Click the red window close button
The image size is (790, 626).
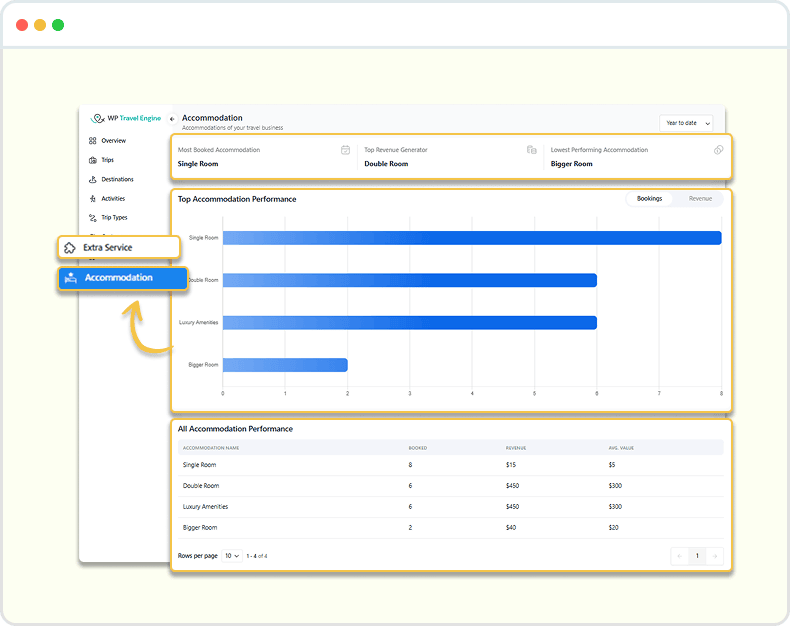click(x=22, y=25)
